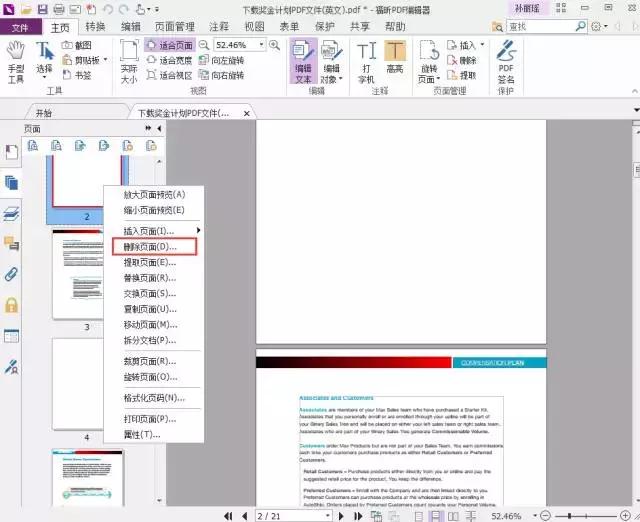Go to first page in status bar
640x522 pixels.
coord(228,516)
